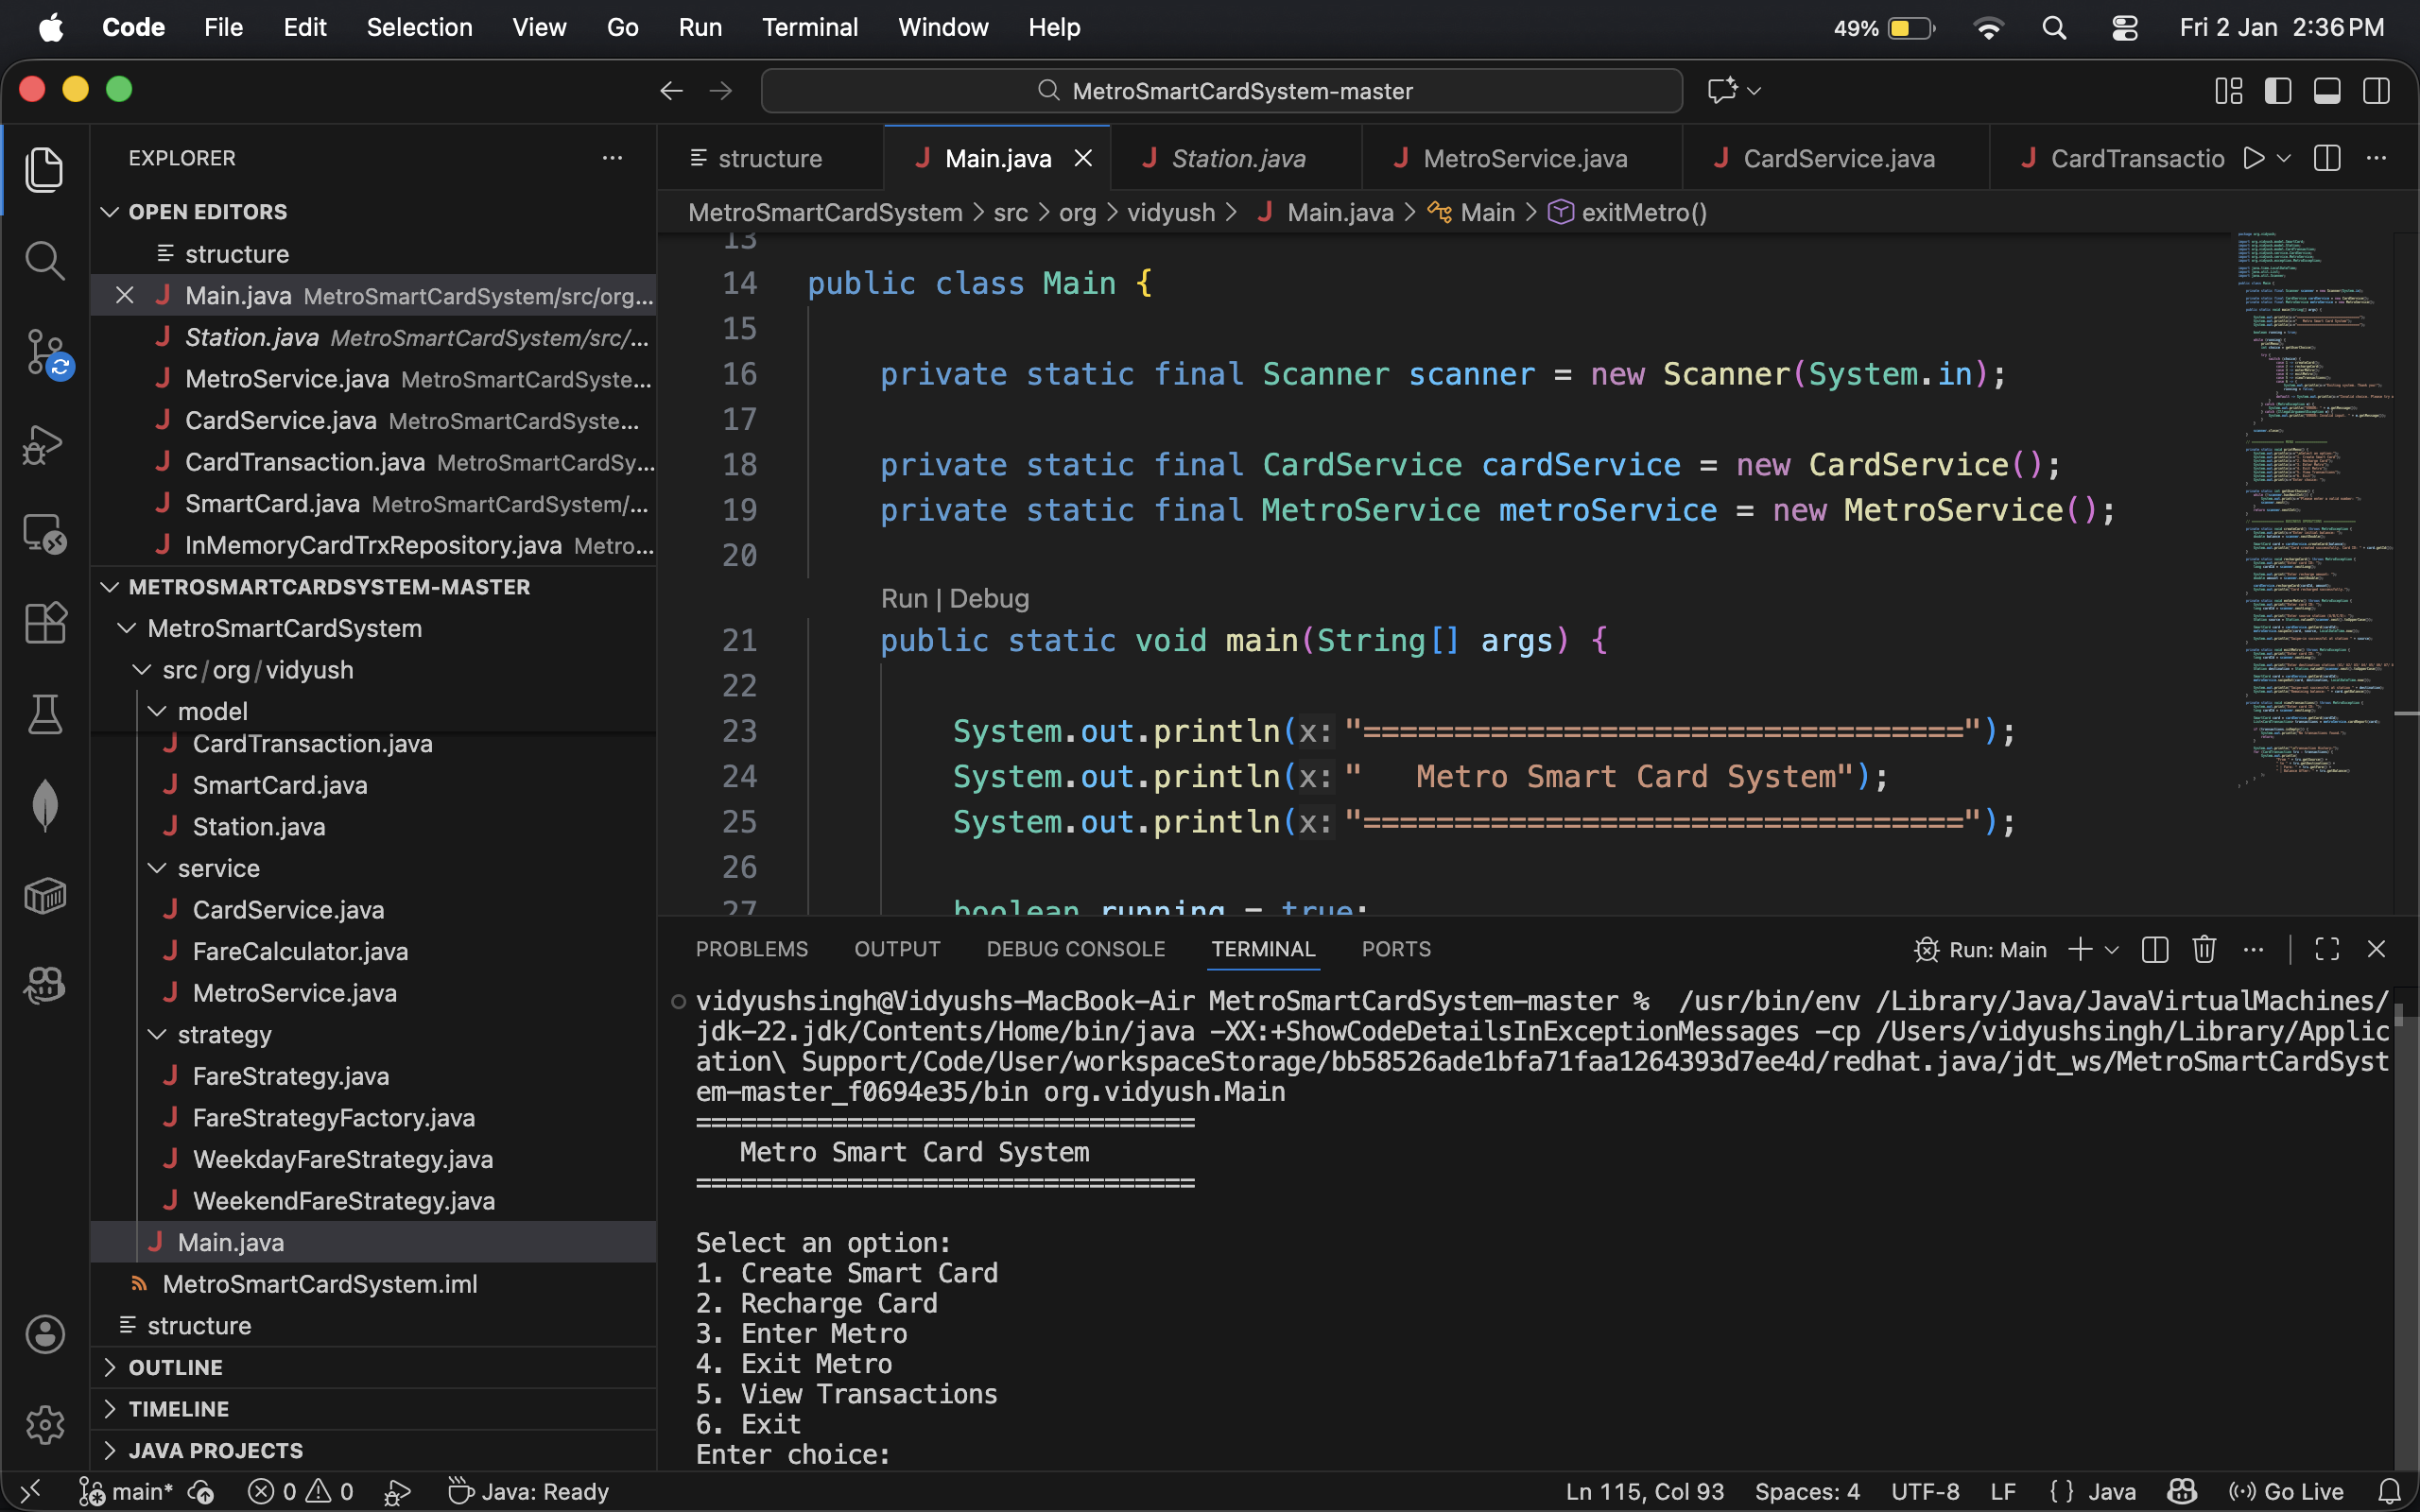The image size is (2420, 1512).
Task: Click the trash icon to kill terminal
Action: tap(2204, 949)
